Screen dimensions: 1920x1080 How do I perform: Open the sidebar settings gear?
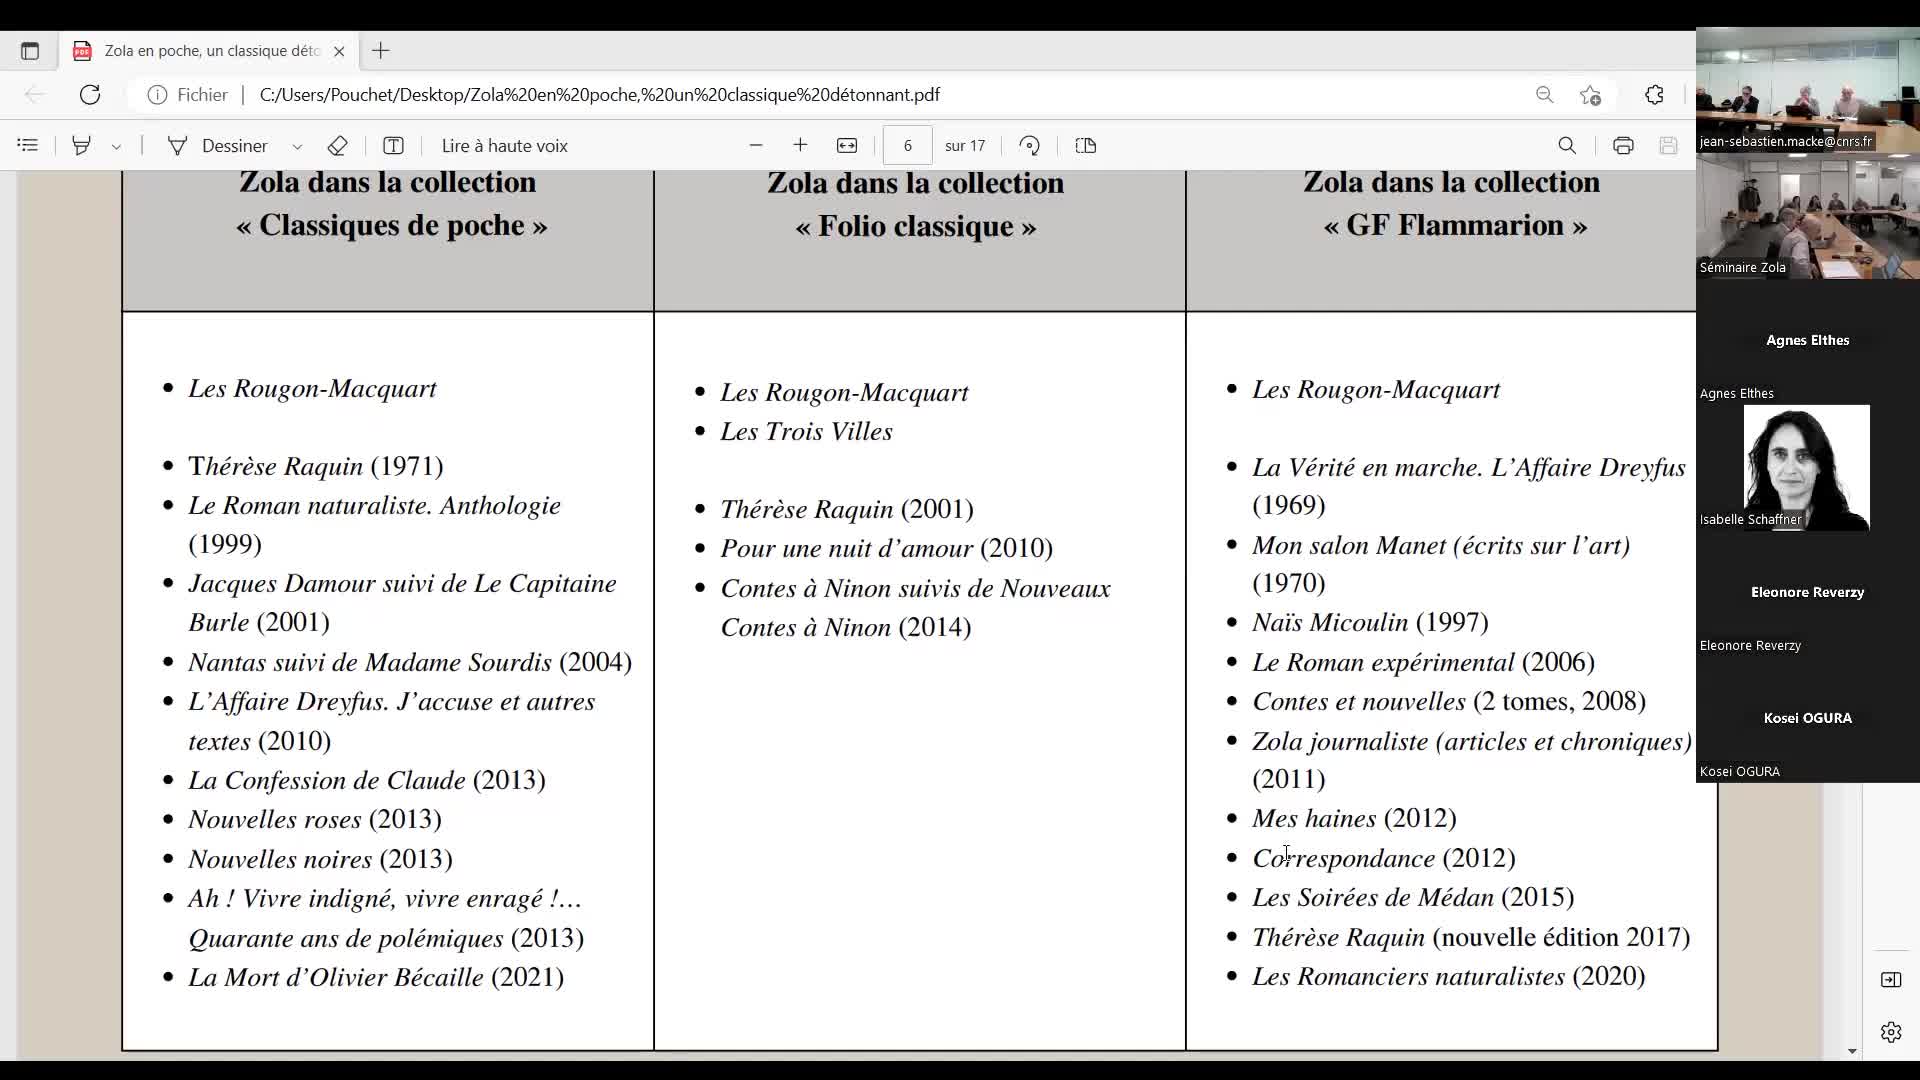[x=1891, y=1032]
